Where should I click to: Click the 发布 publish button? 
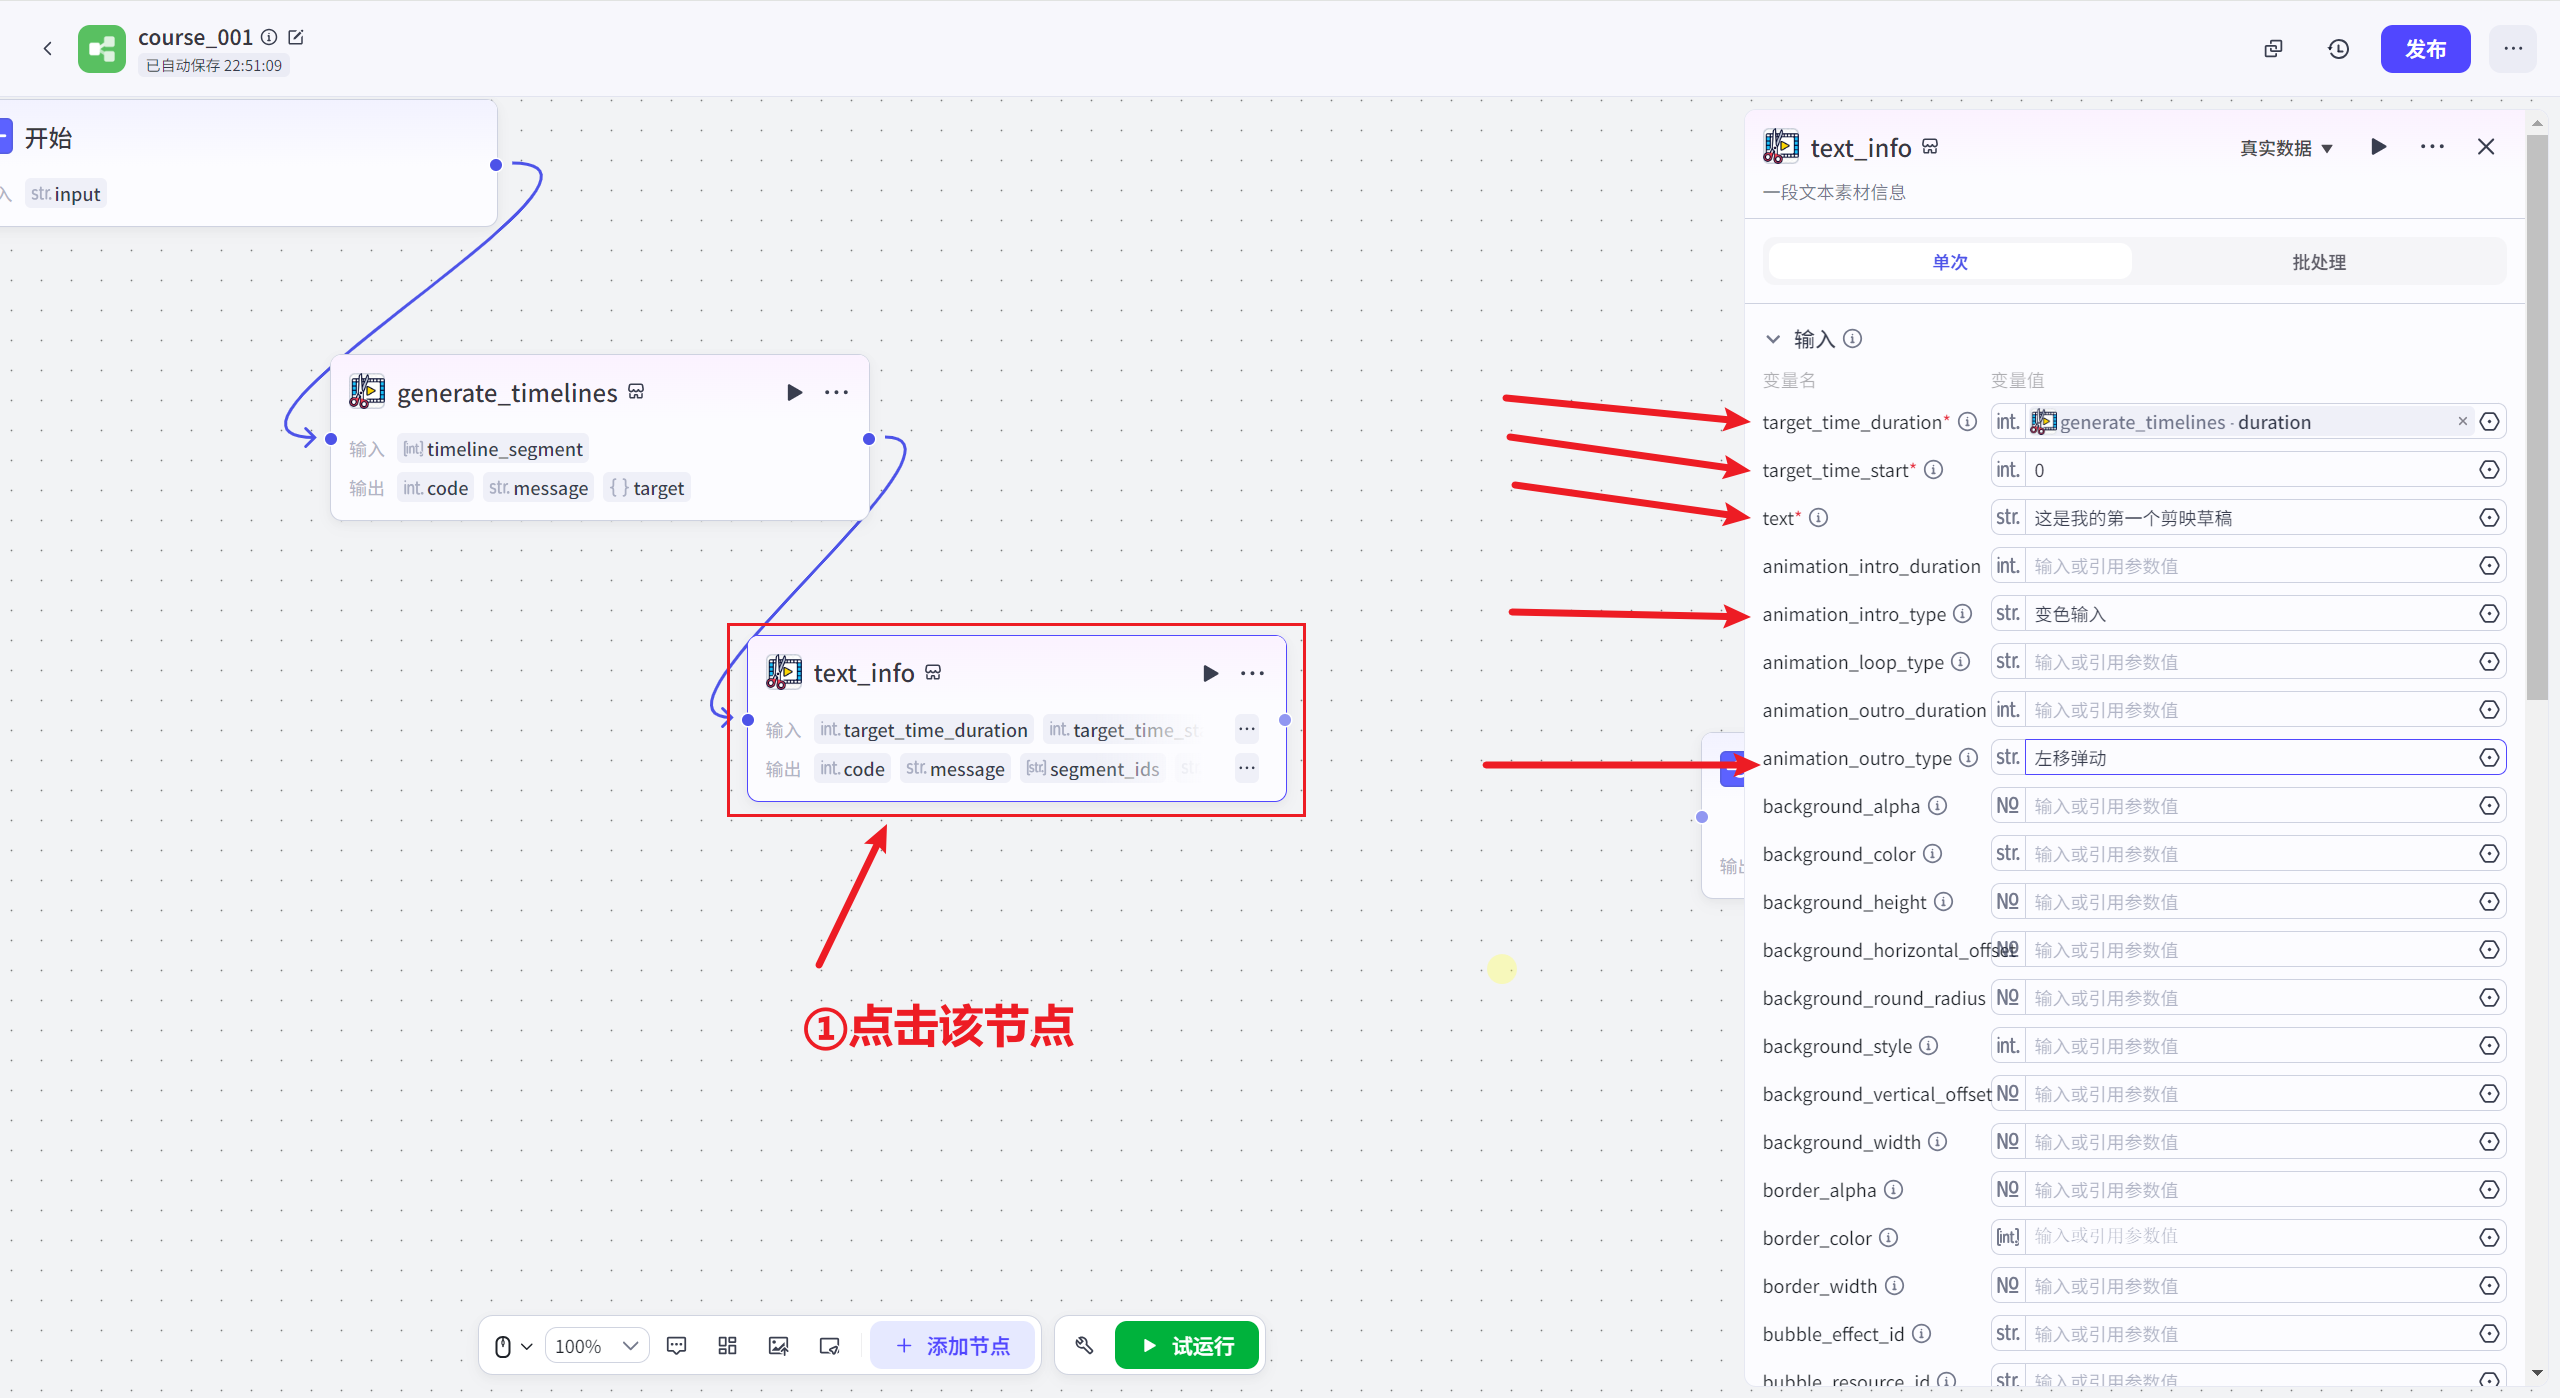(x=2424, y=49)
